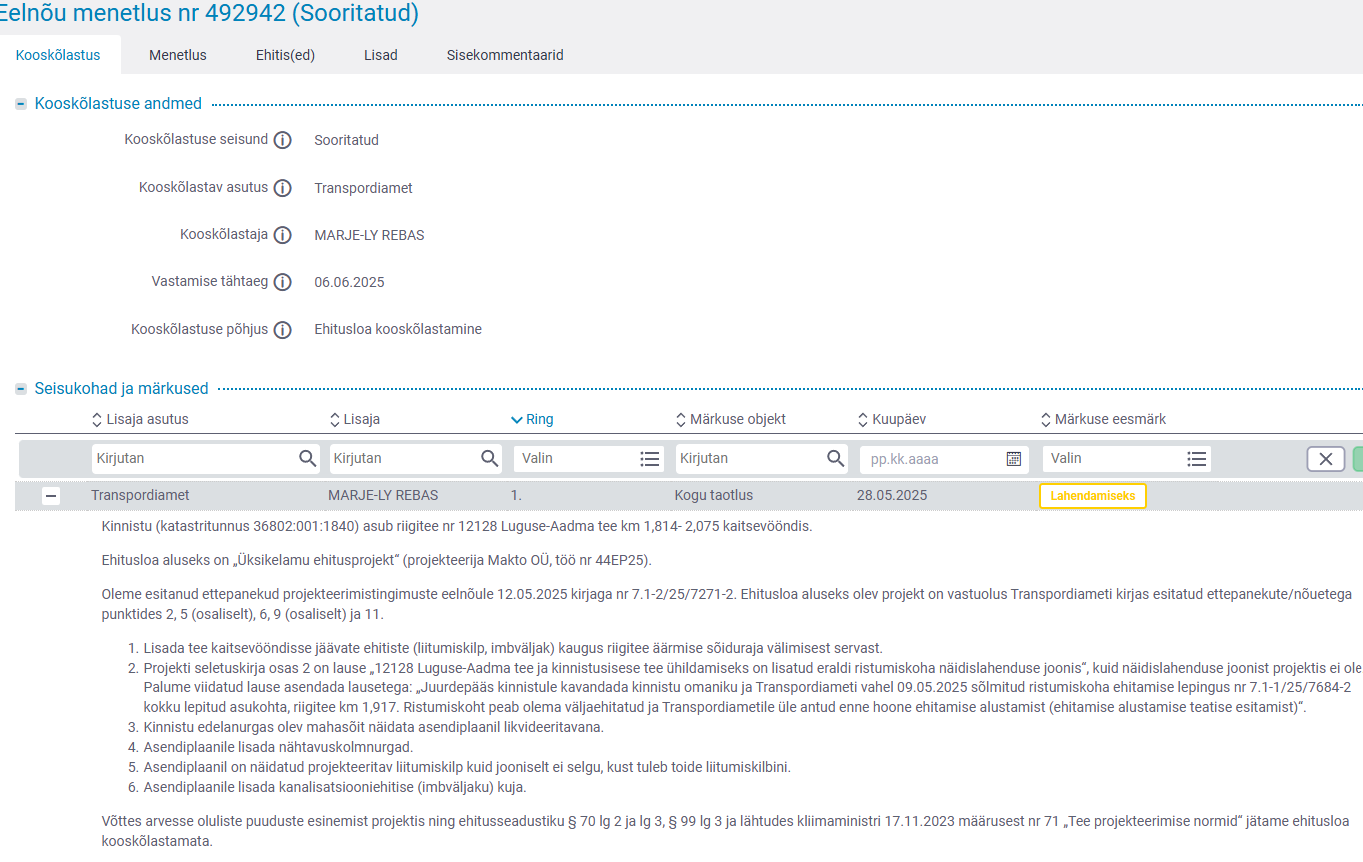Image resolution: width=1363 pixels, height=862 pixels.
Task: Click MARJE-LY REBAS in the remark row
Action: tap(383, 495)
